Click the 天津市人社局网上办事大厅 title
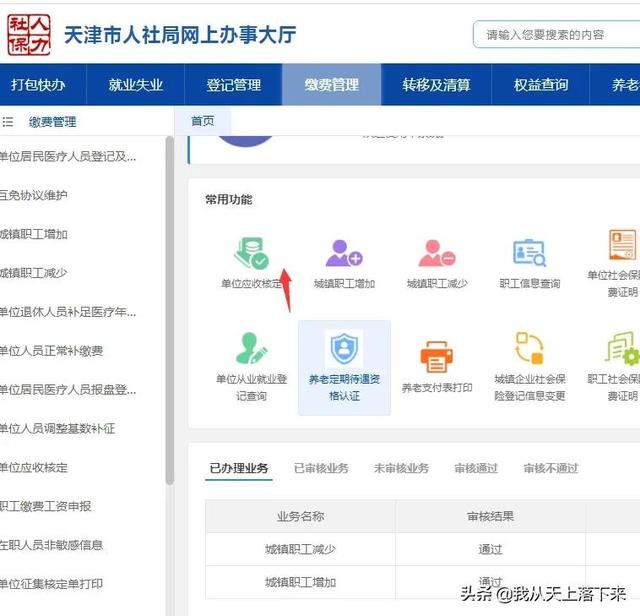The width and height of the screenshot is (640, 616). pyautogui.click(x=180, y=35)
